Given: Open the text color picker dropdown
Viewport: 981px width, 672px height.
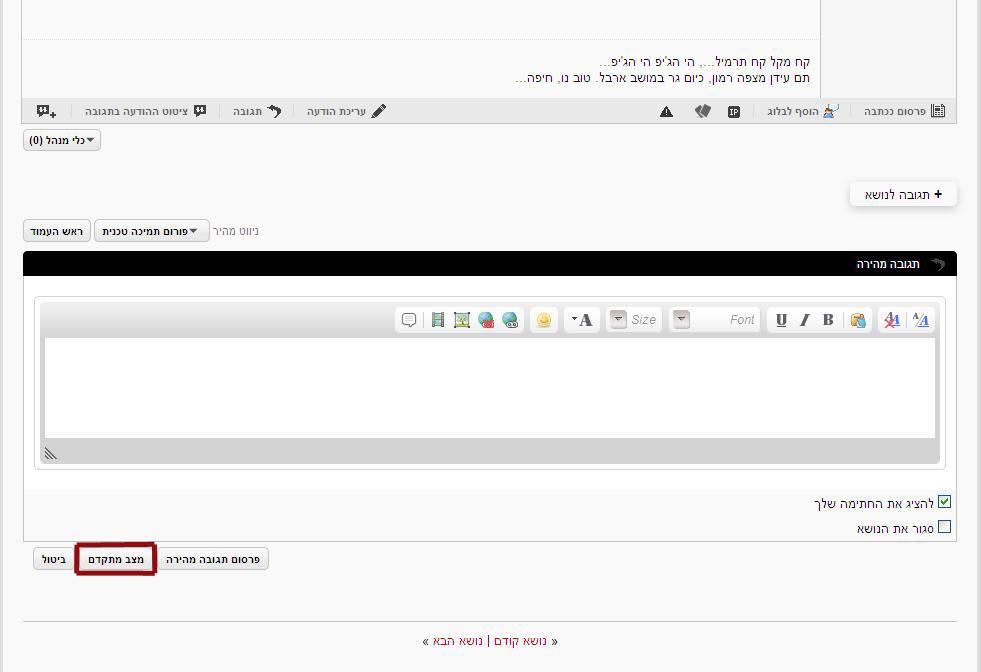Looking at the screenshot, I should pos(581,320).
